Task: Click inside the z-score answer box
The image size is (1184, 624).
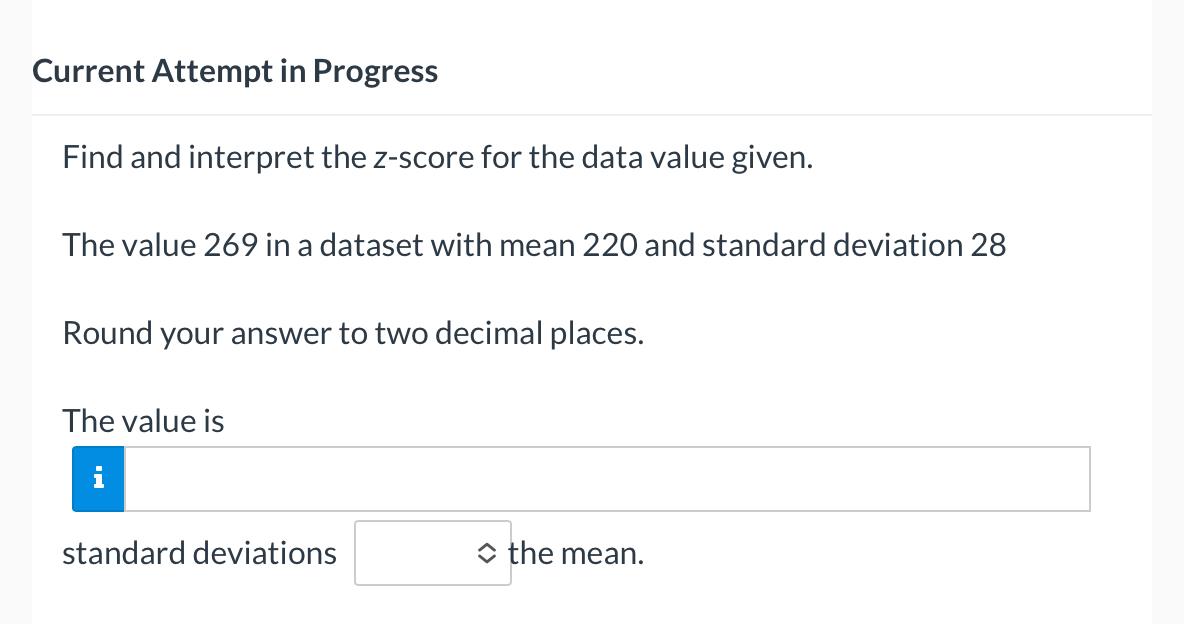Action: click(x=600, y=479)
